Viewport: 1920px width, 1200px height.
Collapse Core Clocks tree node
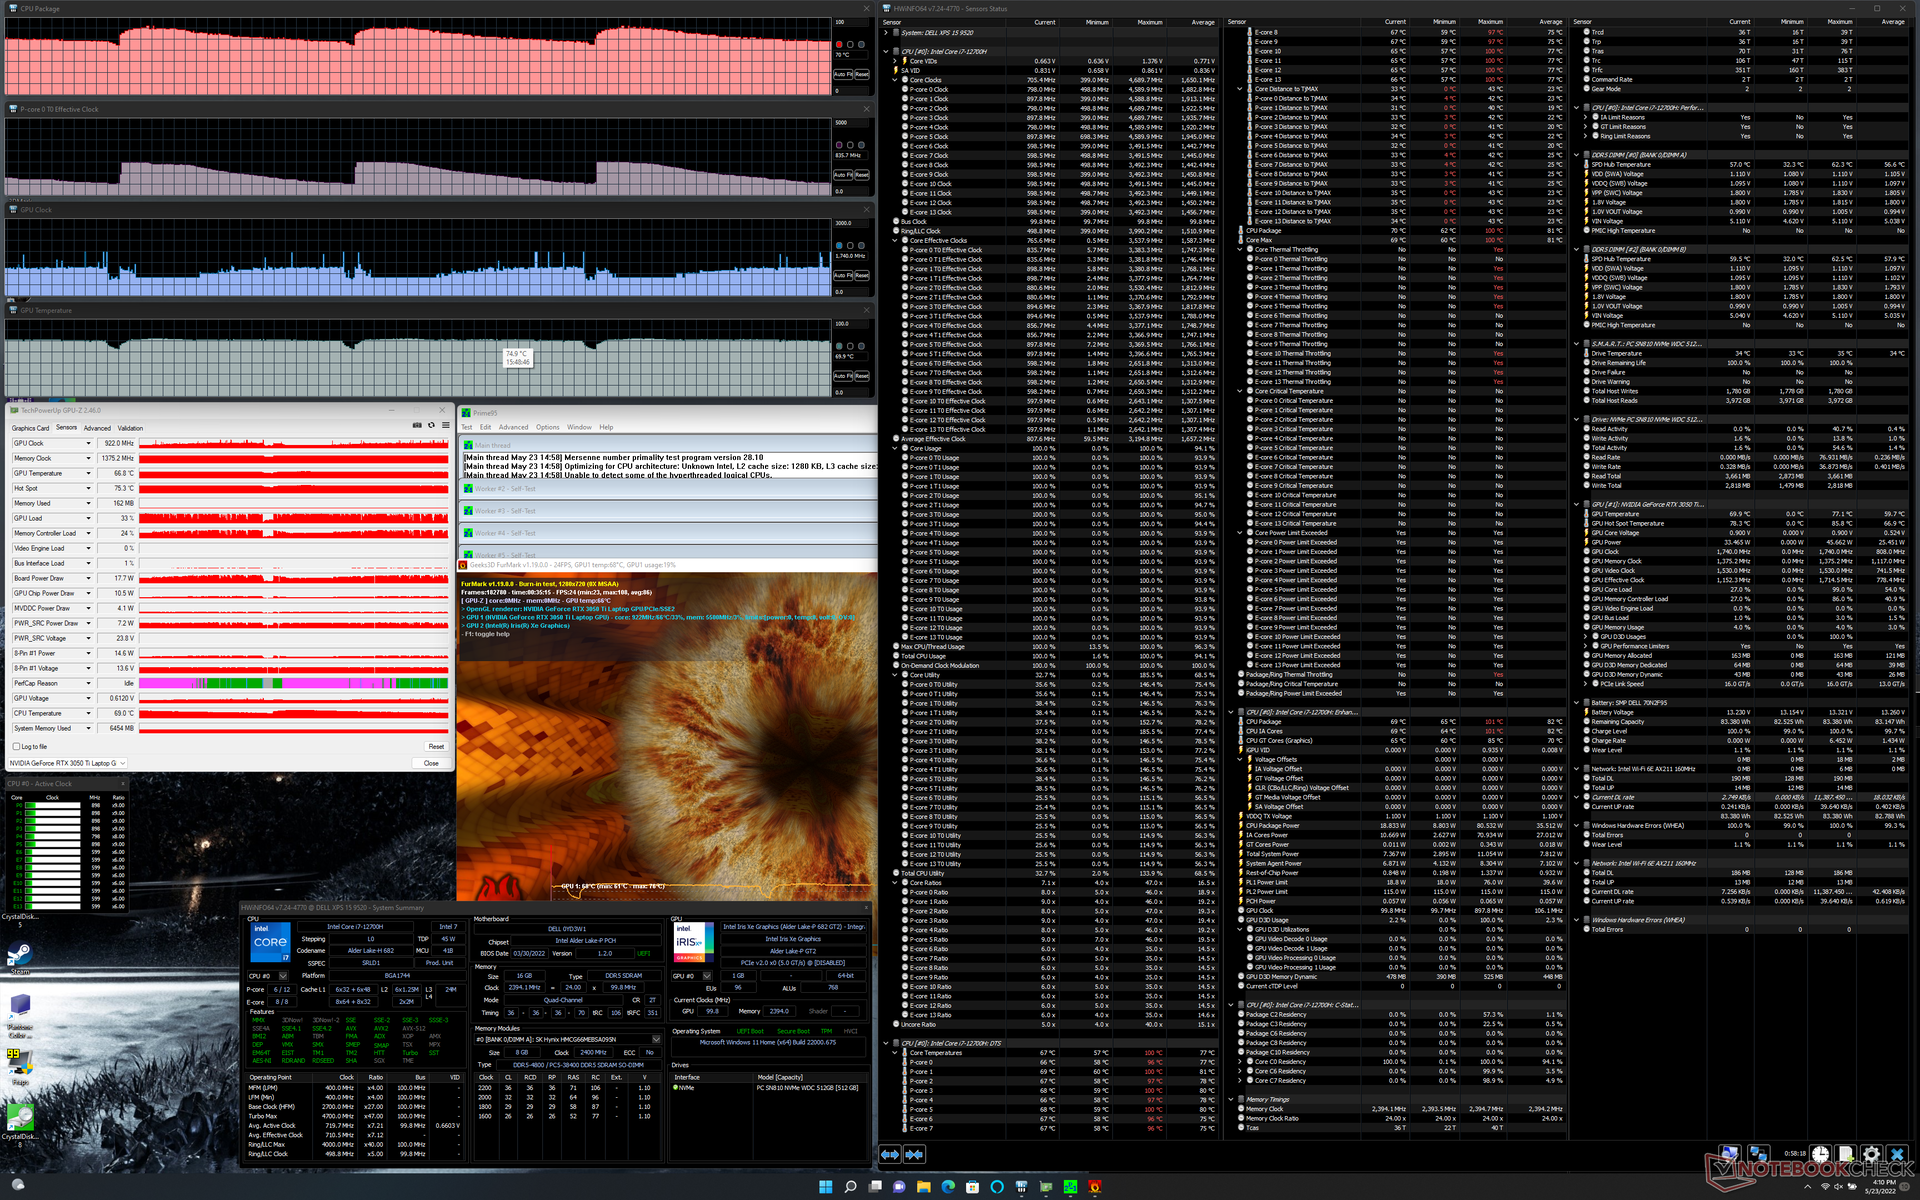(894, 80)
